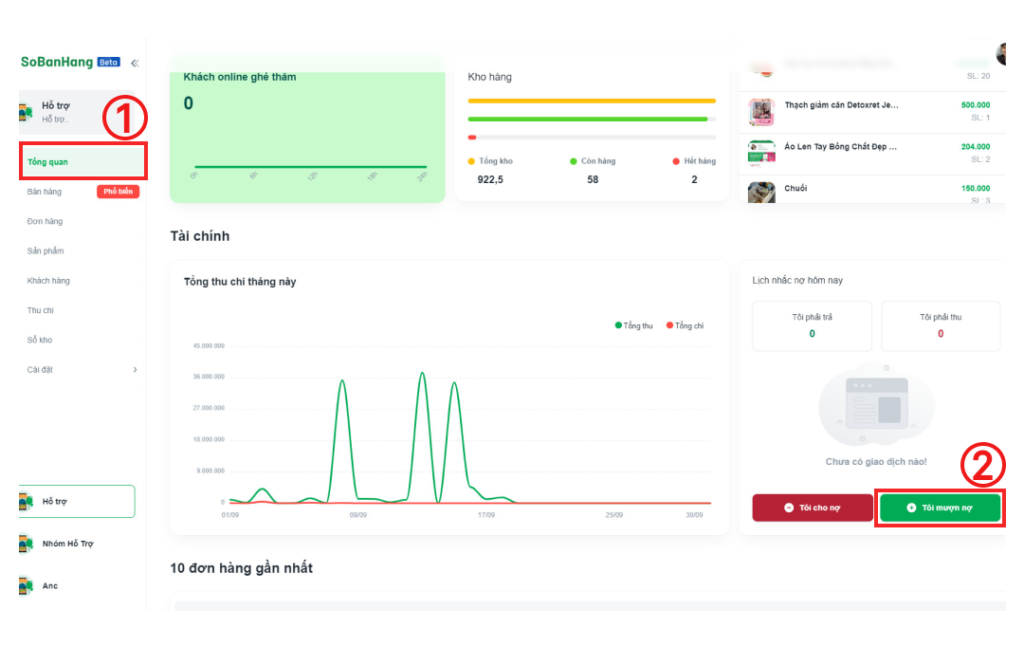Open Đơn hàng in the sidebar
1024x647 pixels.
point(45,221)
